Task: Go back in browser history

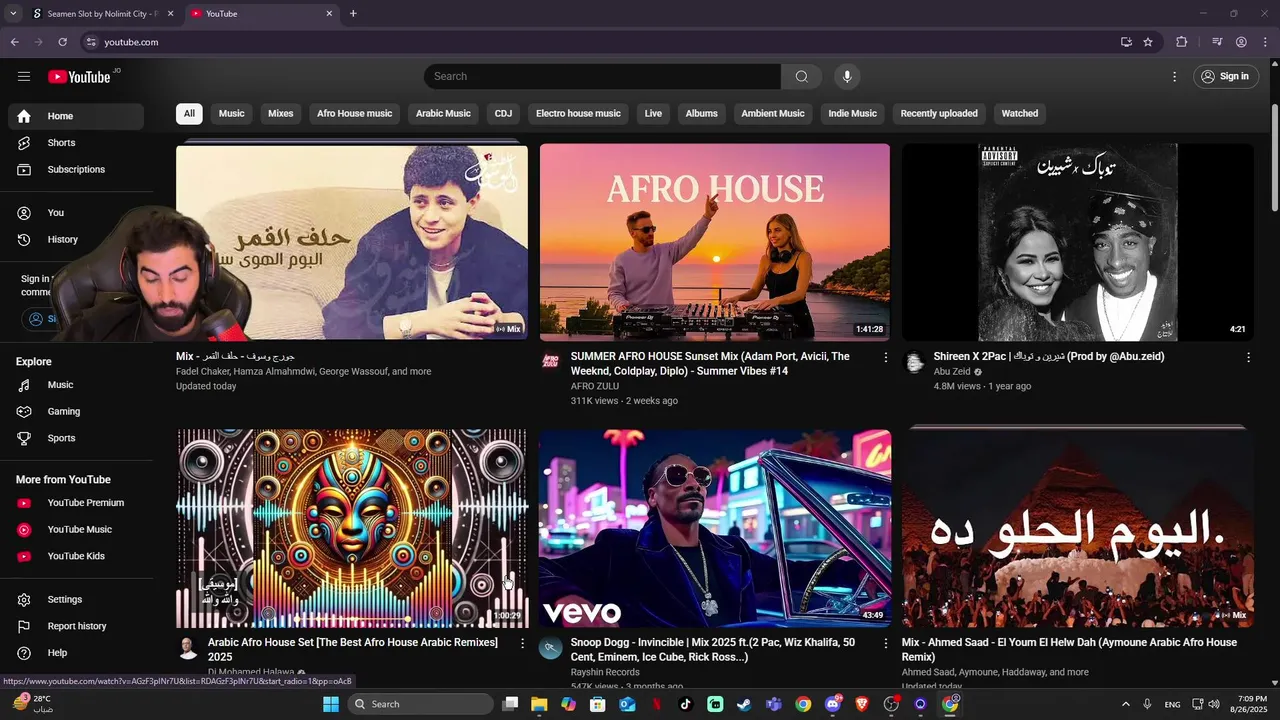Action: click(14, 42)
